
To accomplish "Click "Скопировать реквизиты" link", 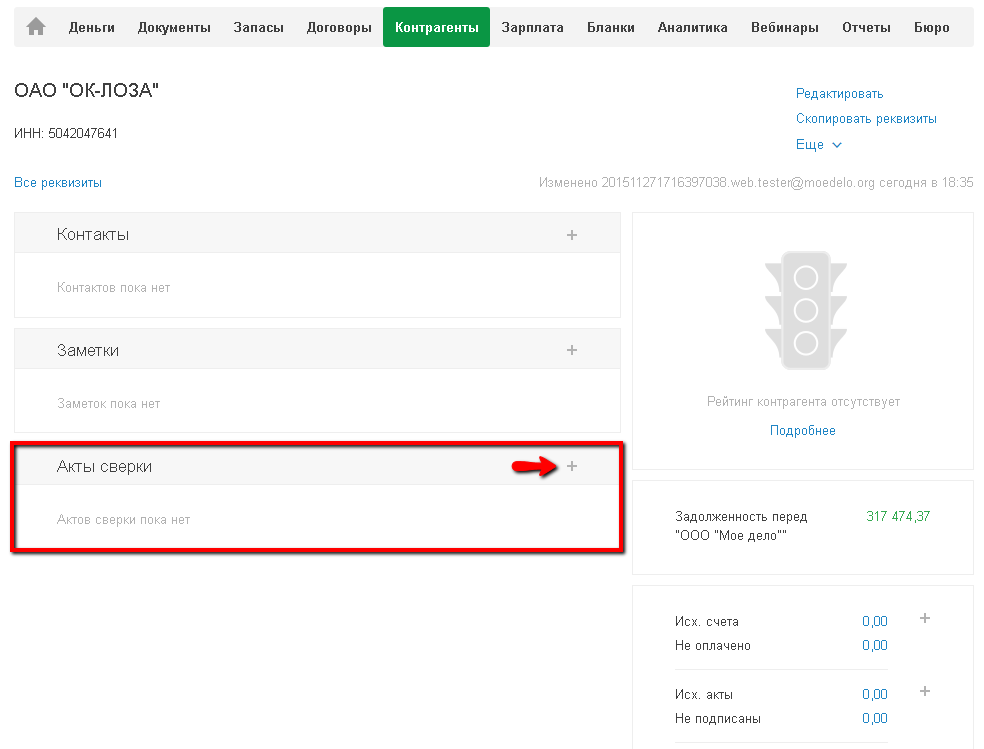I will point(866,119).
